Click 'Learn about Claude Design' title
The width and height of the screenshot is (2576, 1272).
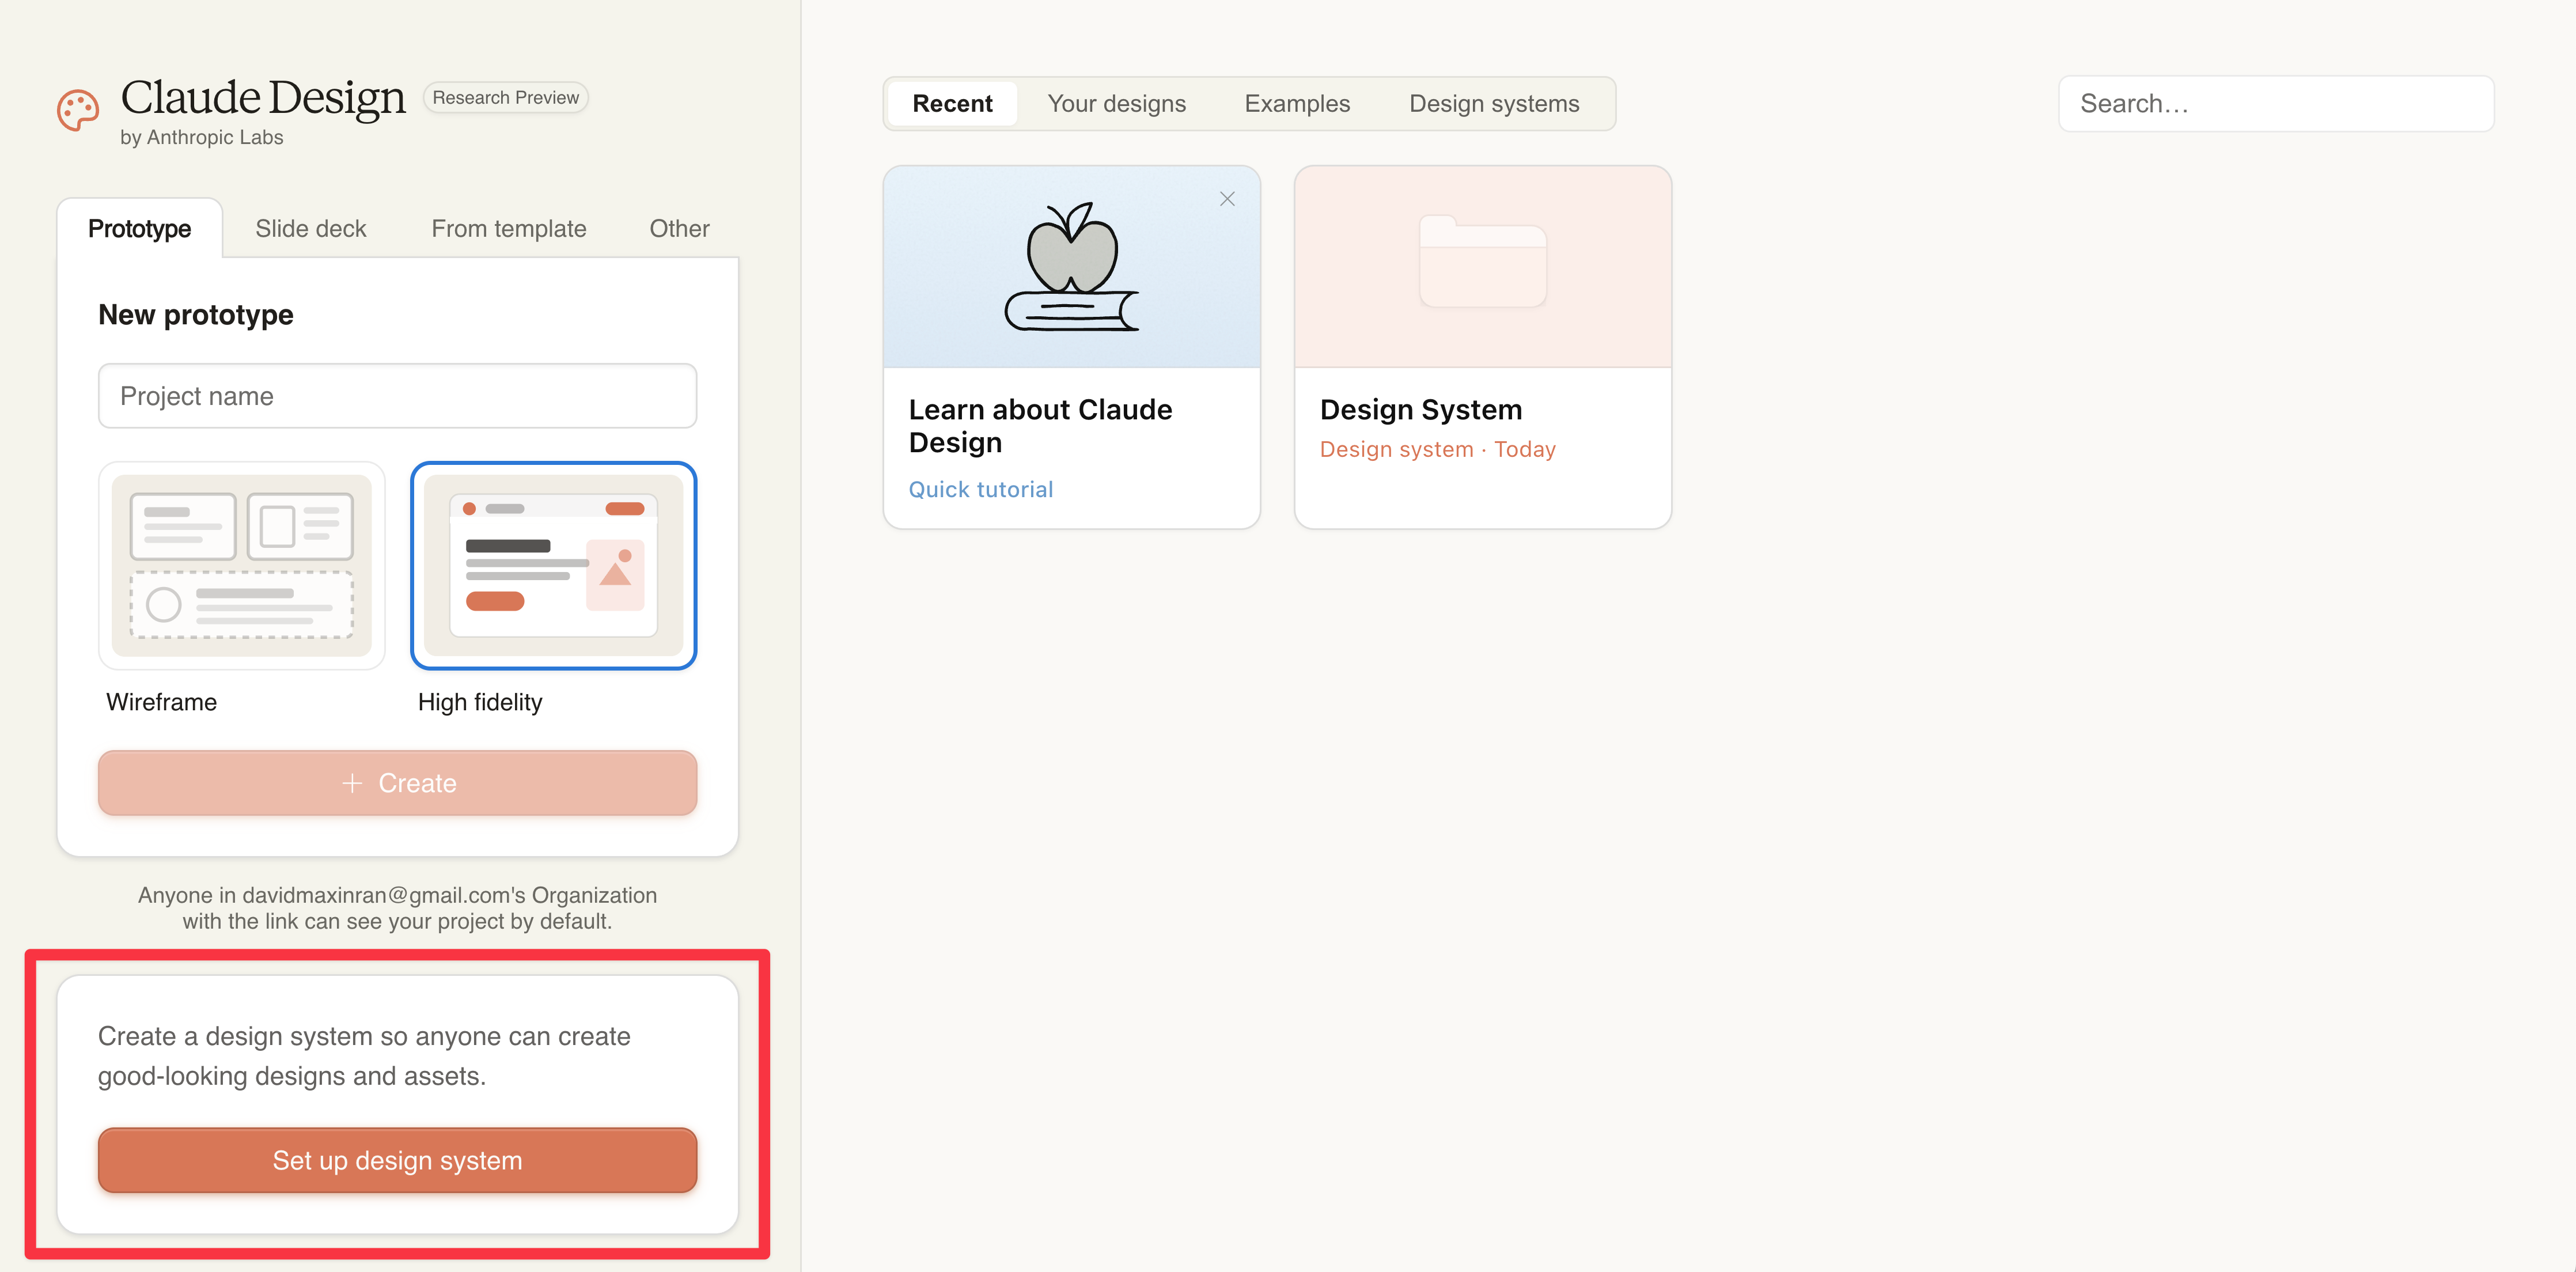point(1040,426)
